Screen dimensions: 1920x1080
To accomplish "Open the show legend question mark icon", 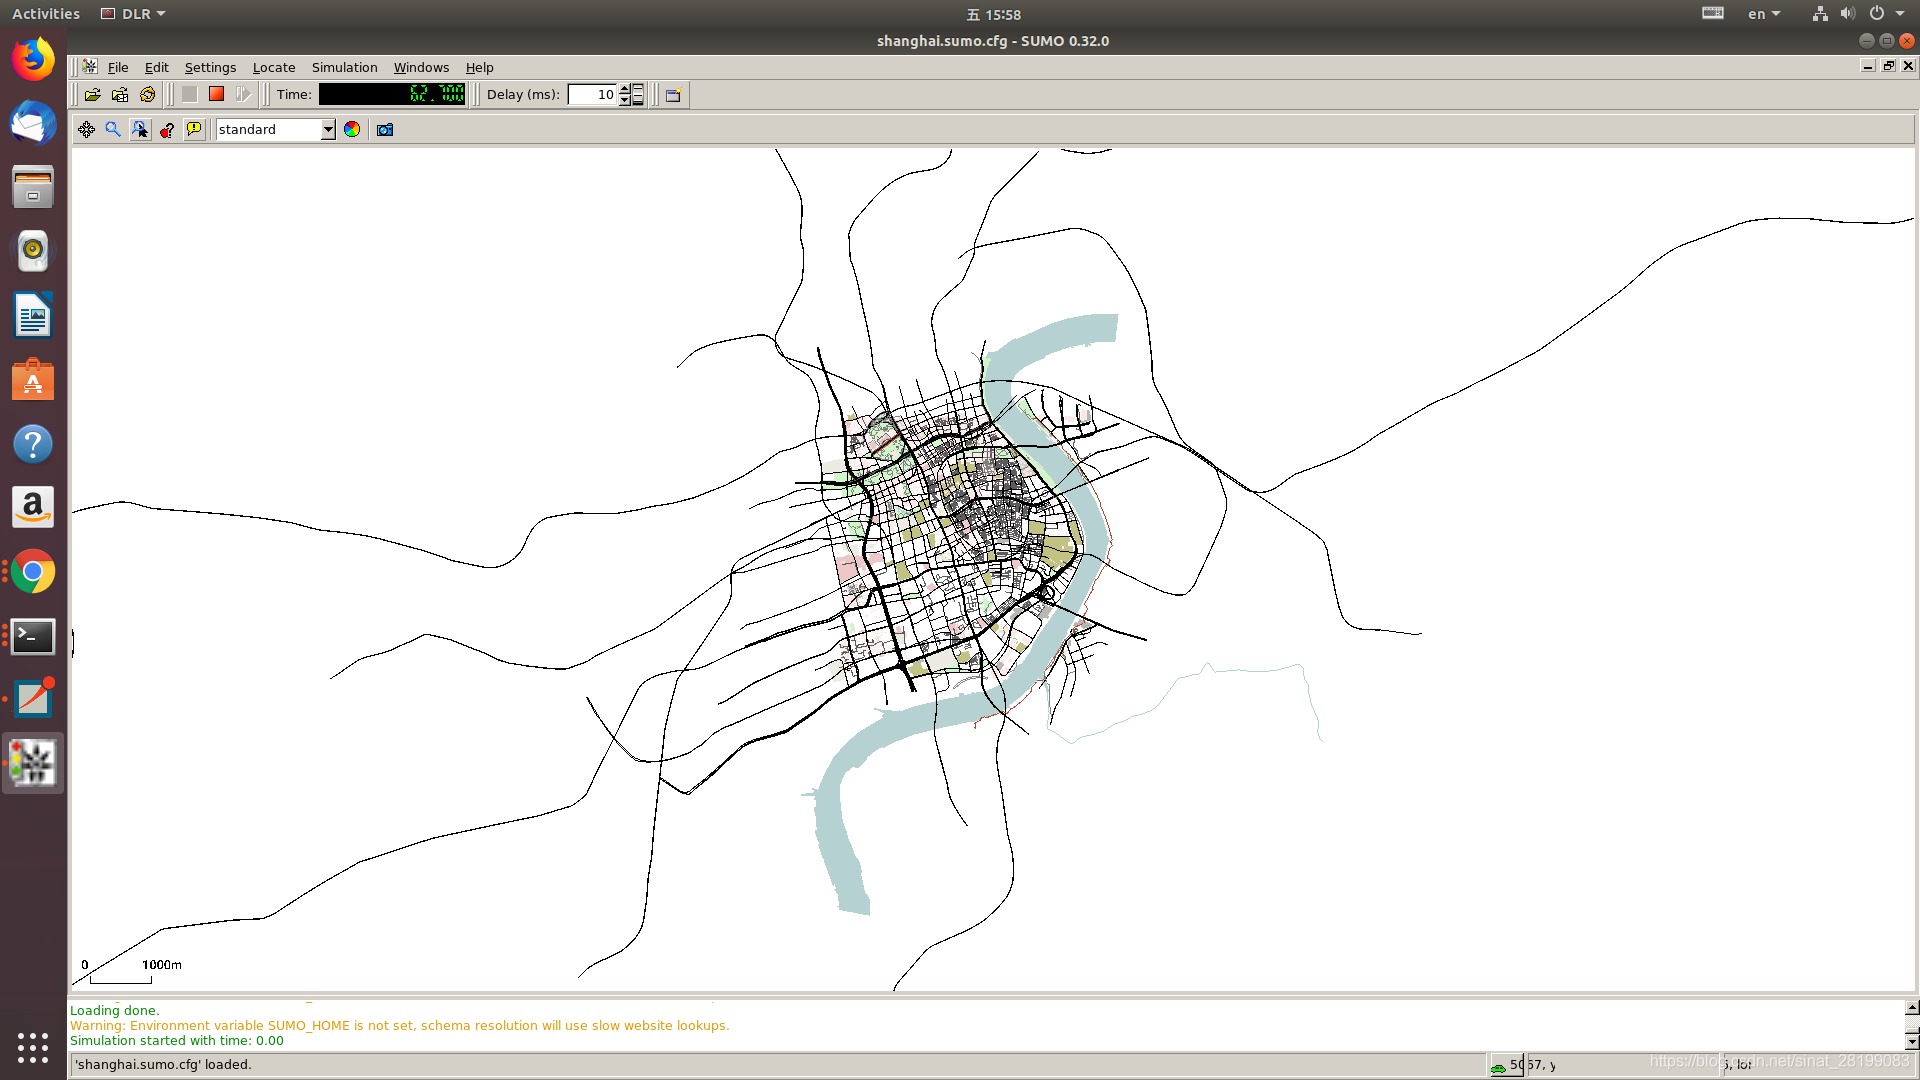I will coord(167,129).
